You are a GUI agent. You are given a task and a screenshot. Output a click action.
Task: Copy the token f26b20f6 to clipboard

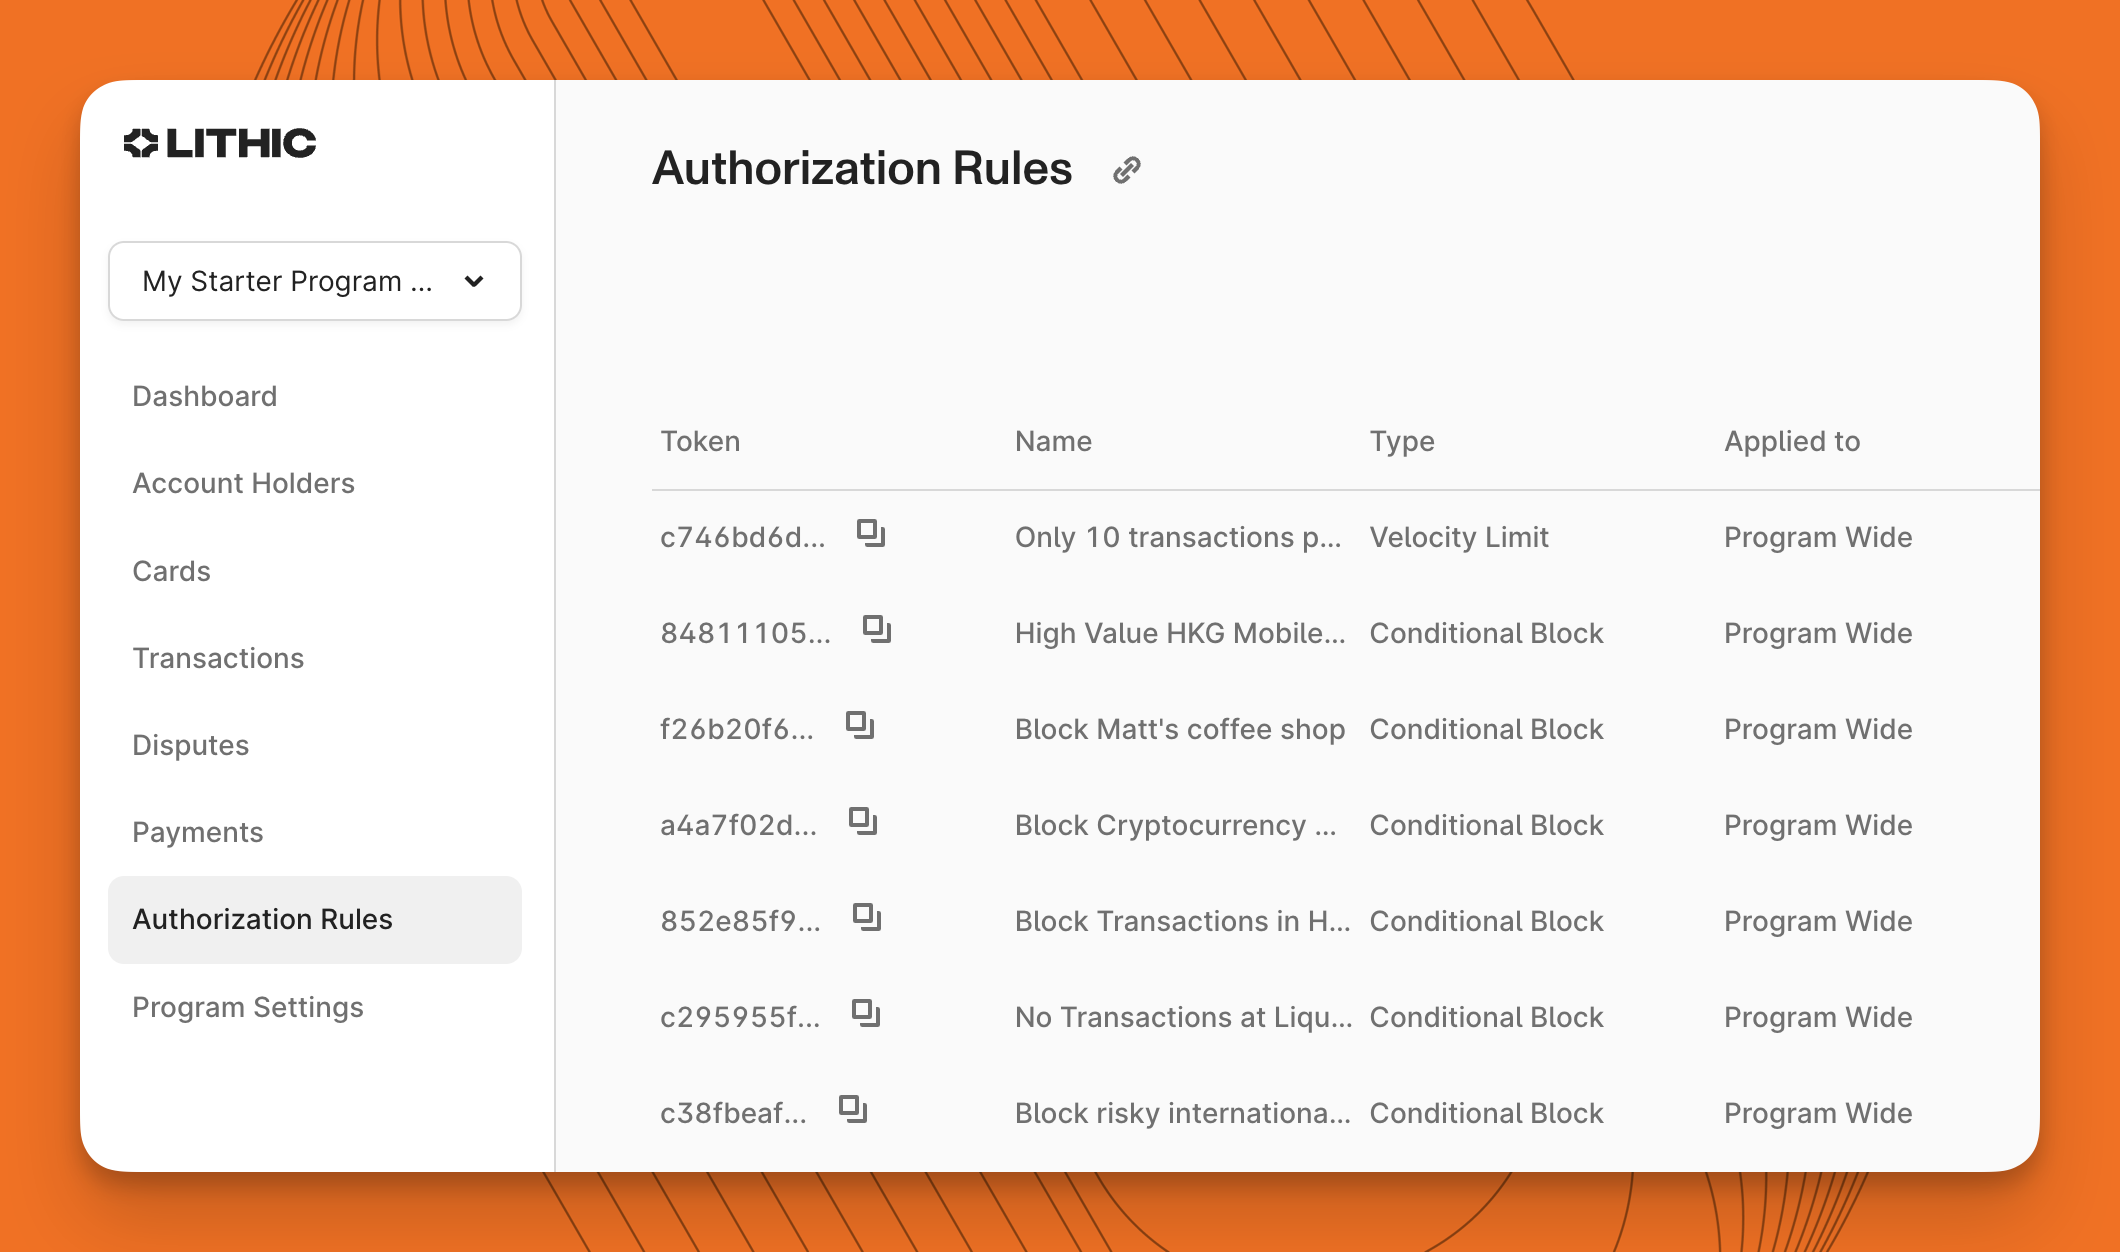tap(860, 727)
